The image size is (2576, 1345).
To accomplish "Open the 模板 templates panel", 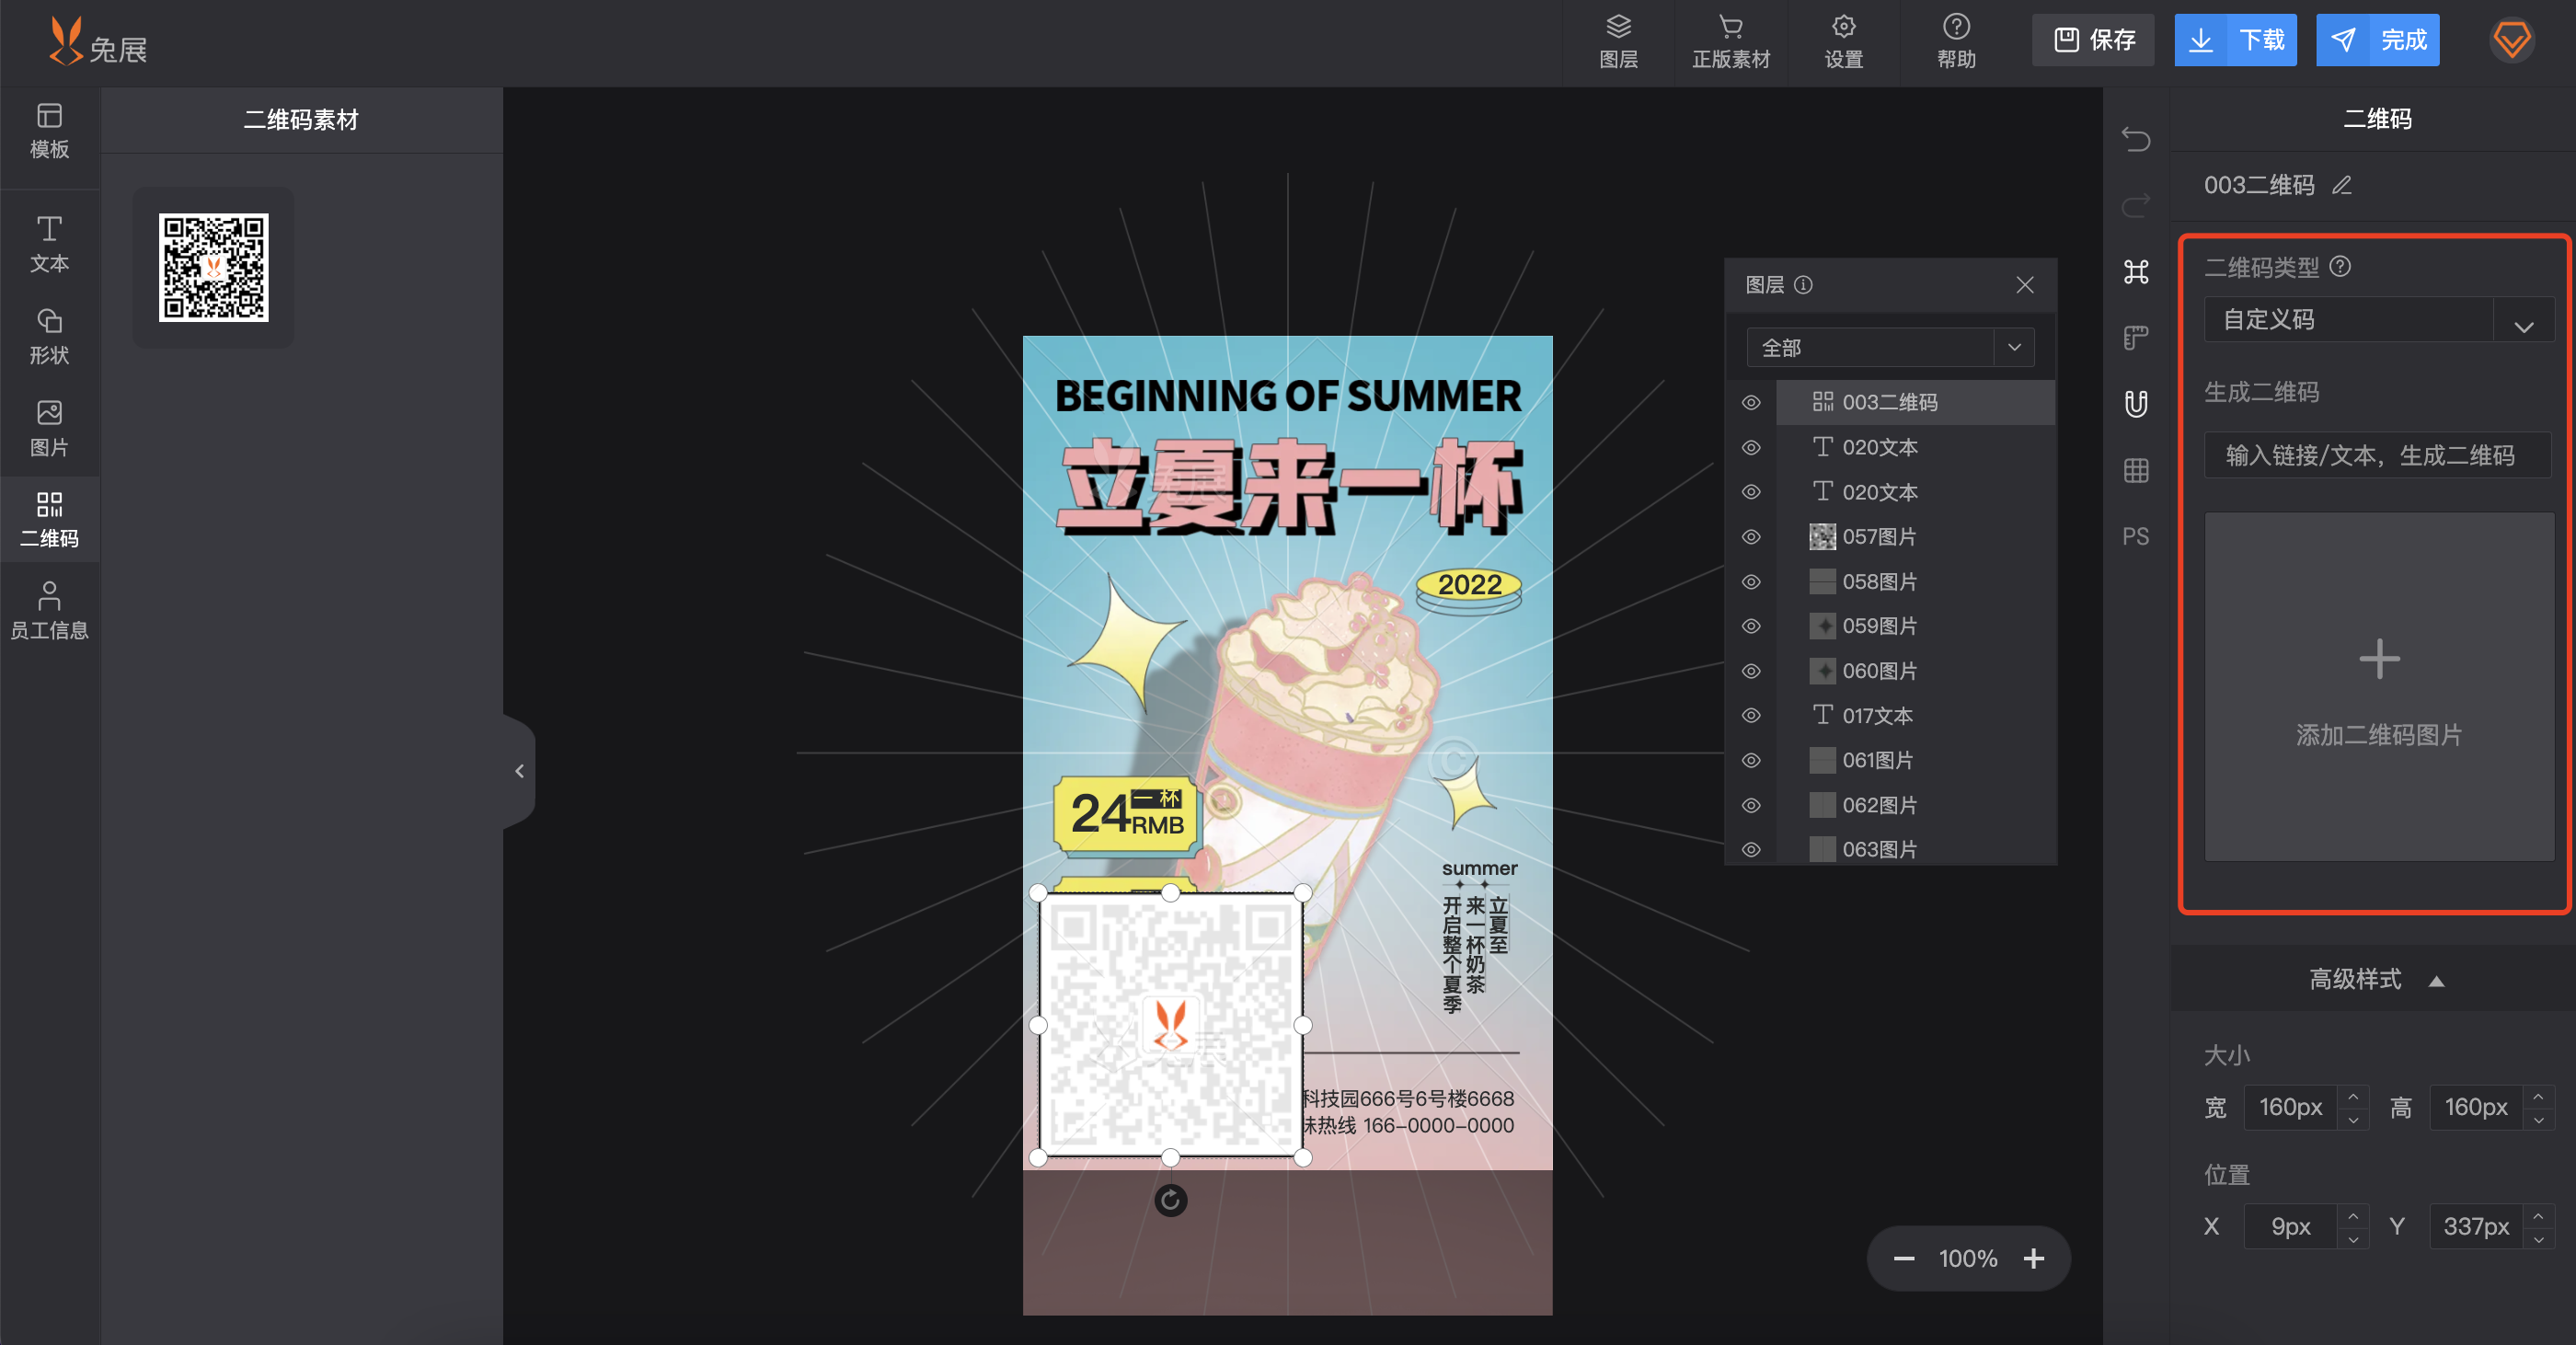I will coord(49,131).
